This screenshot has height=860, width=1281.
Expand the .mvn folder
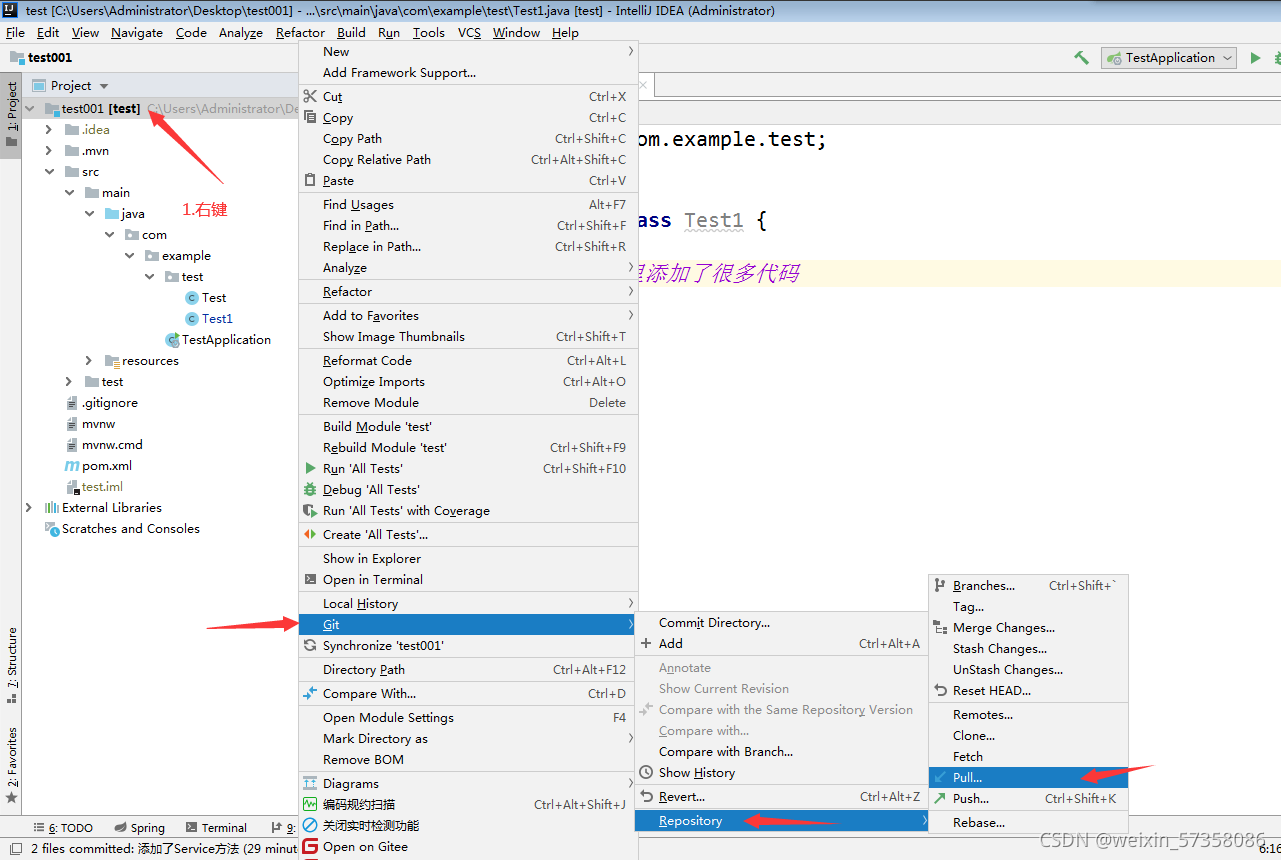49,151
